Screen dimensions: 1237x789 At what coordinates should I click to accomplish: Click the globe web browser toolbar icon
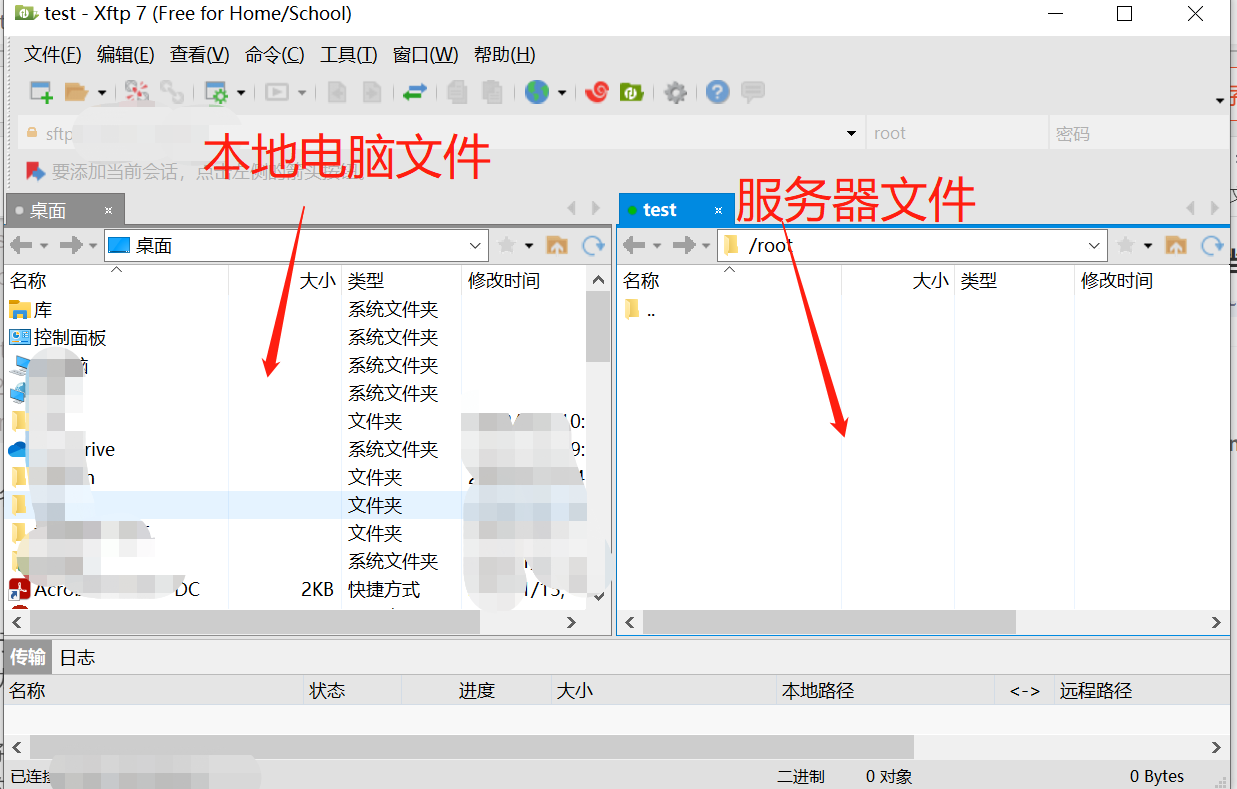click(x=537, y=91)
